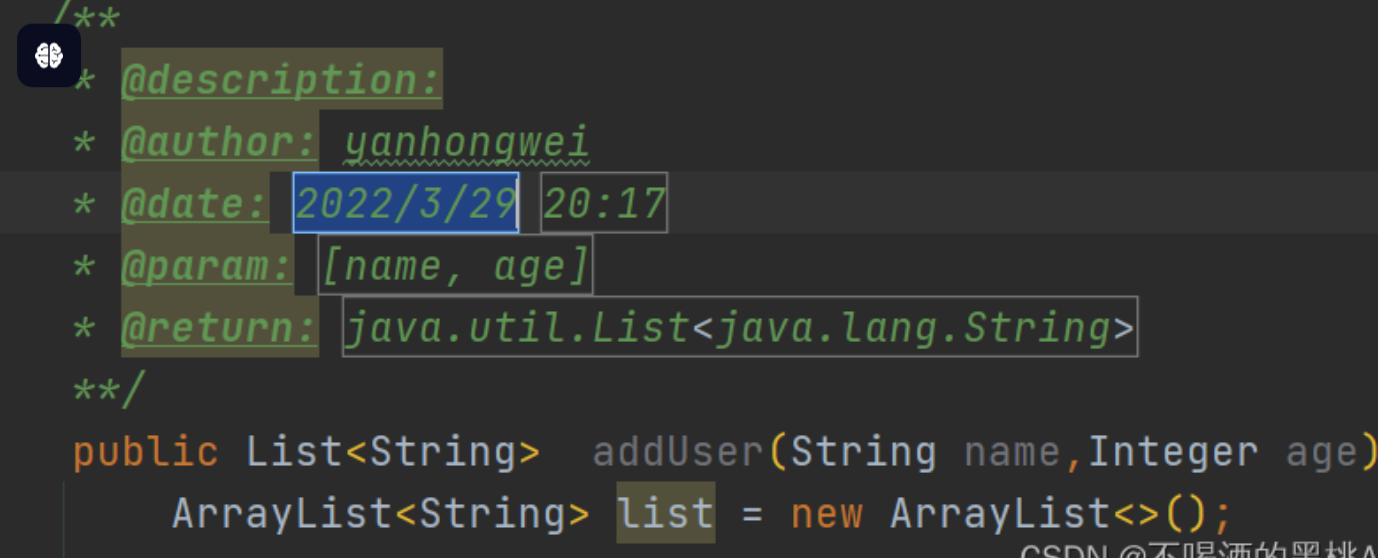Click the @param: Javadoc tag
The width and height of the screenshot is (1378, 558).
[x=207, y=266]
